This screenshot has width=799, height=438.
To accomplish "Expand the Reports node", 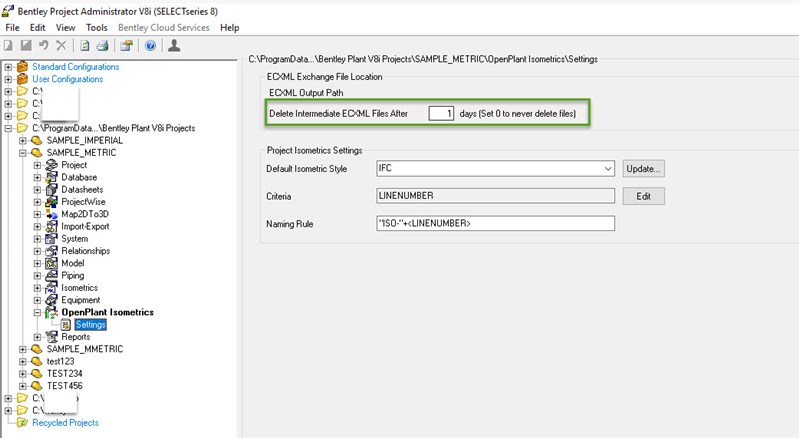I will pos(37,337).
